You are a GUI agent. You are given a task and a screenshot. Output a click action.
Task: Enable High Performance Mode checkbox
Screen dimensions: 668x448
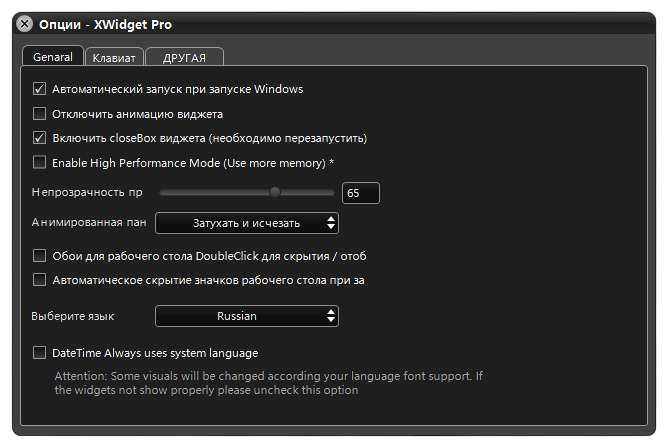coord(40,162)
